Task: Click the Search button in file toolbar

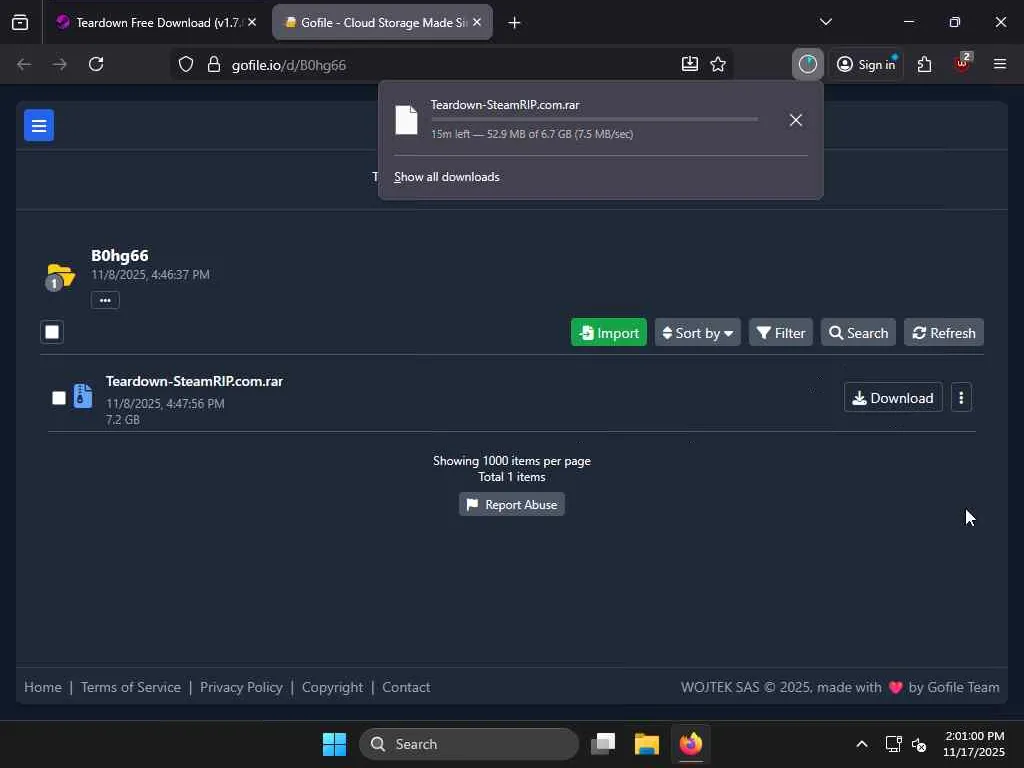Action: pyautogui.click(x=858, y=332)
